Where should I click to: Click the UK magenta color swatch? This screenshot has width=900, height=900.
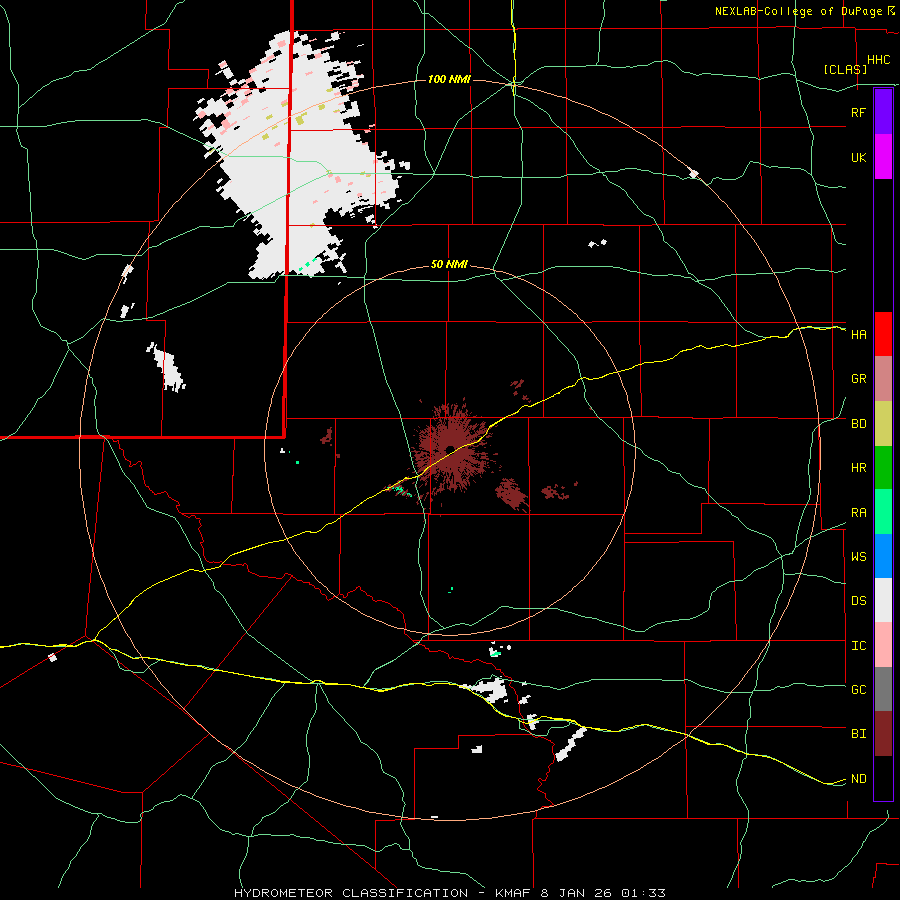click(883, 157)
